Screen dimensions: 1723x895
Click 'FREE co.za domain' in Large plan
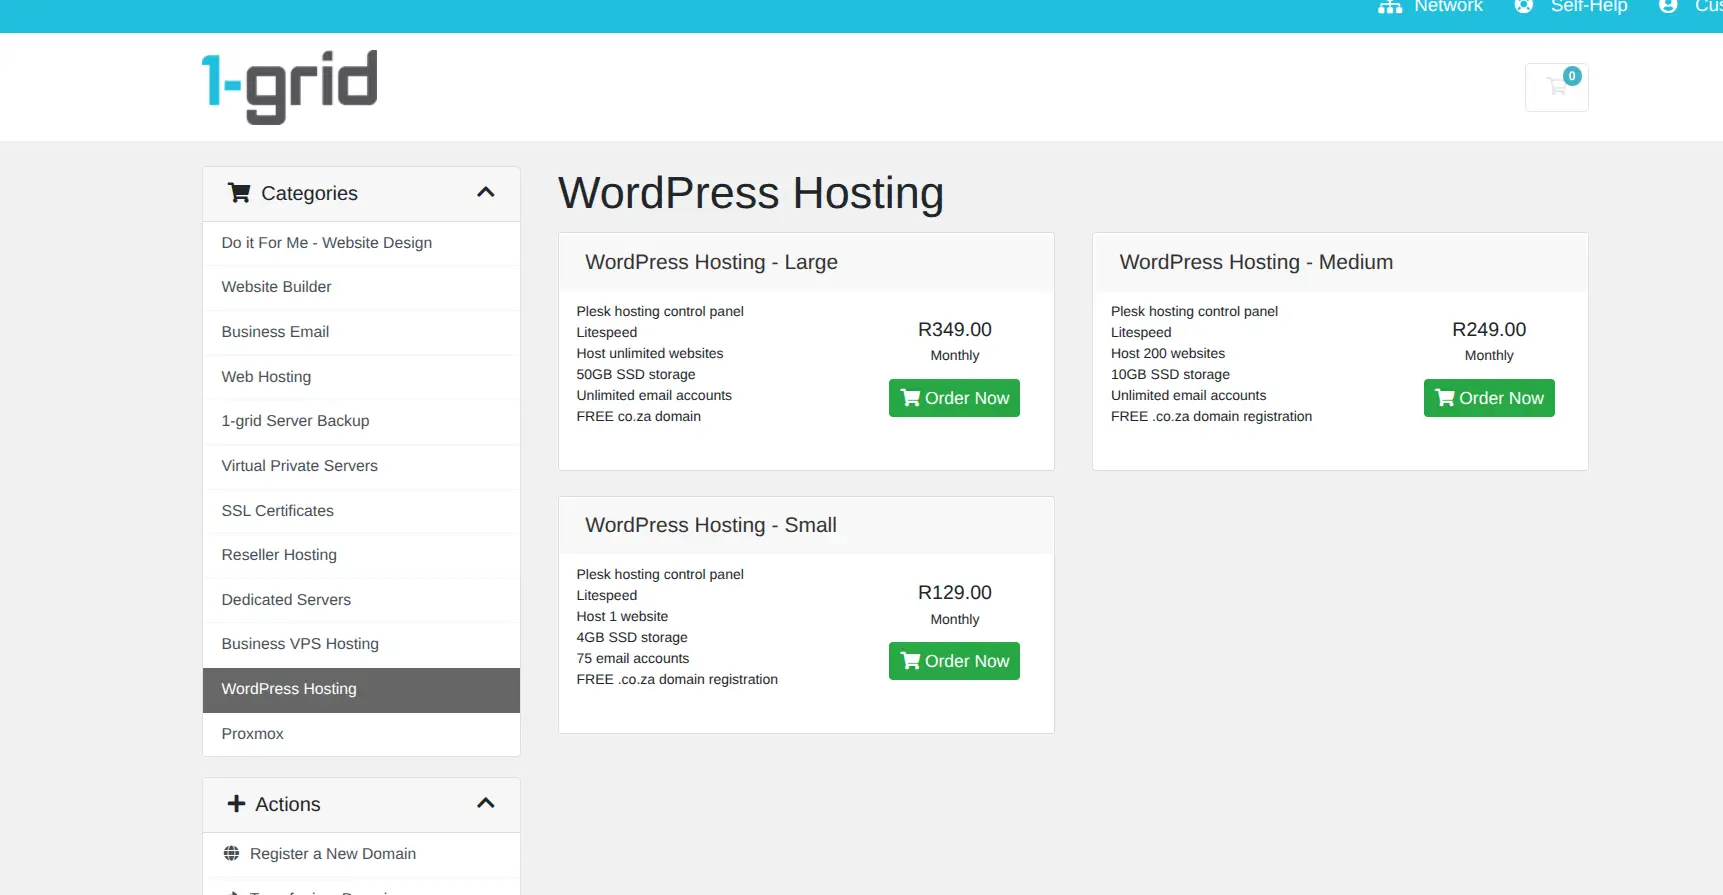(639, 417)
